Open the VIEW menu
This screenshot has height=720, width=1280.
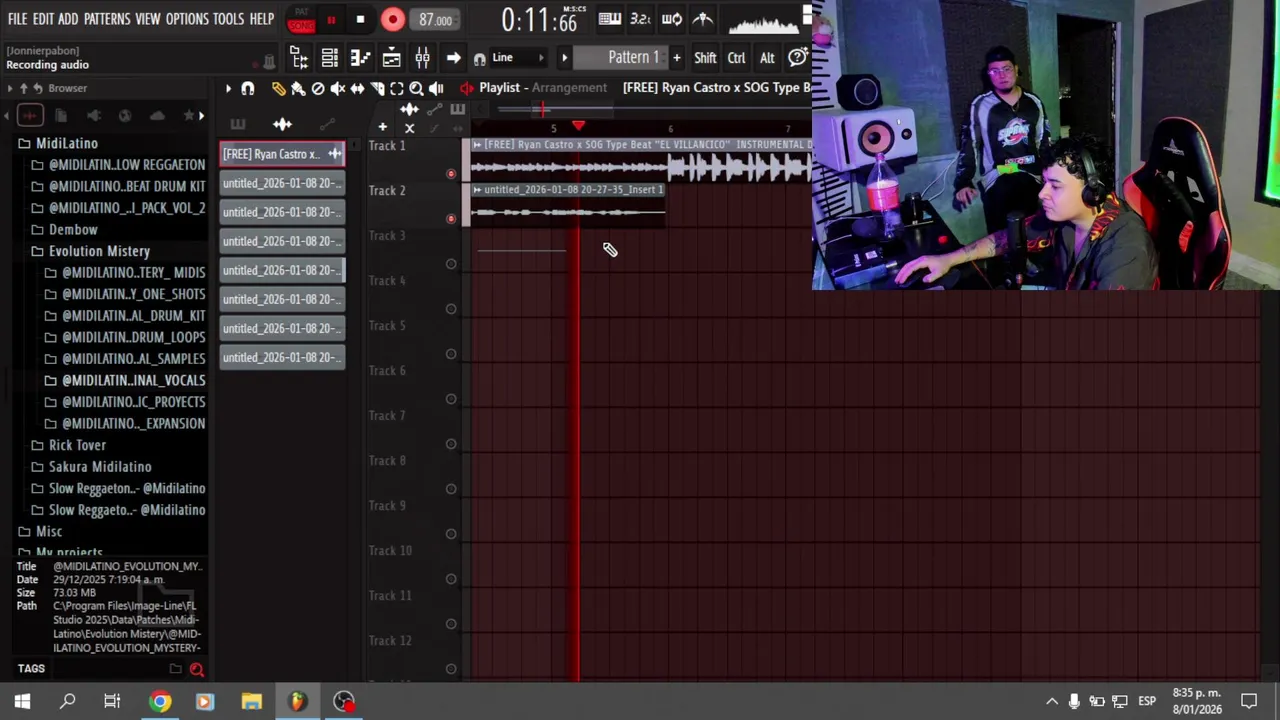tap(148, 19)
